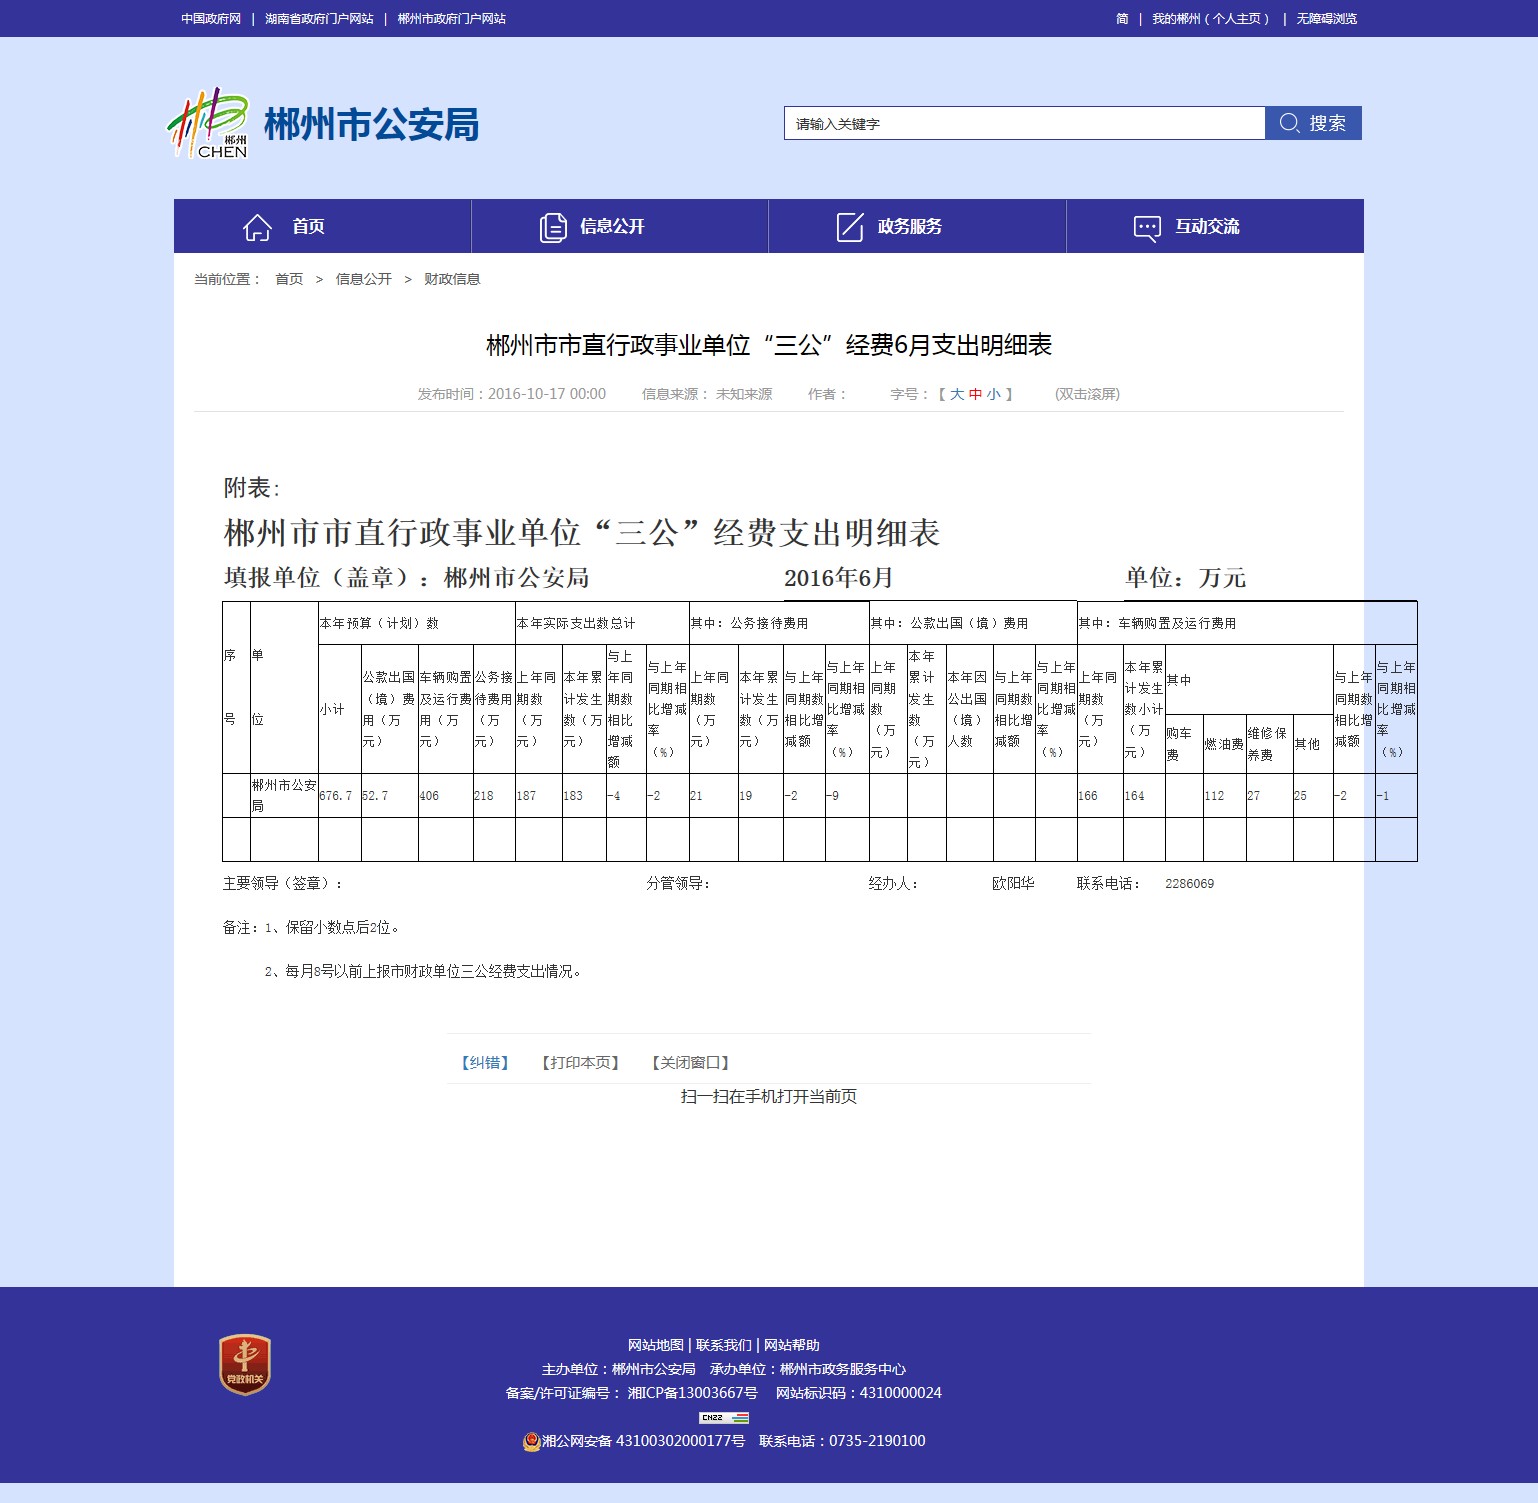
Task: Click the magnifier icon in search button
Action: coord(1289,123)
